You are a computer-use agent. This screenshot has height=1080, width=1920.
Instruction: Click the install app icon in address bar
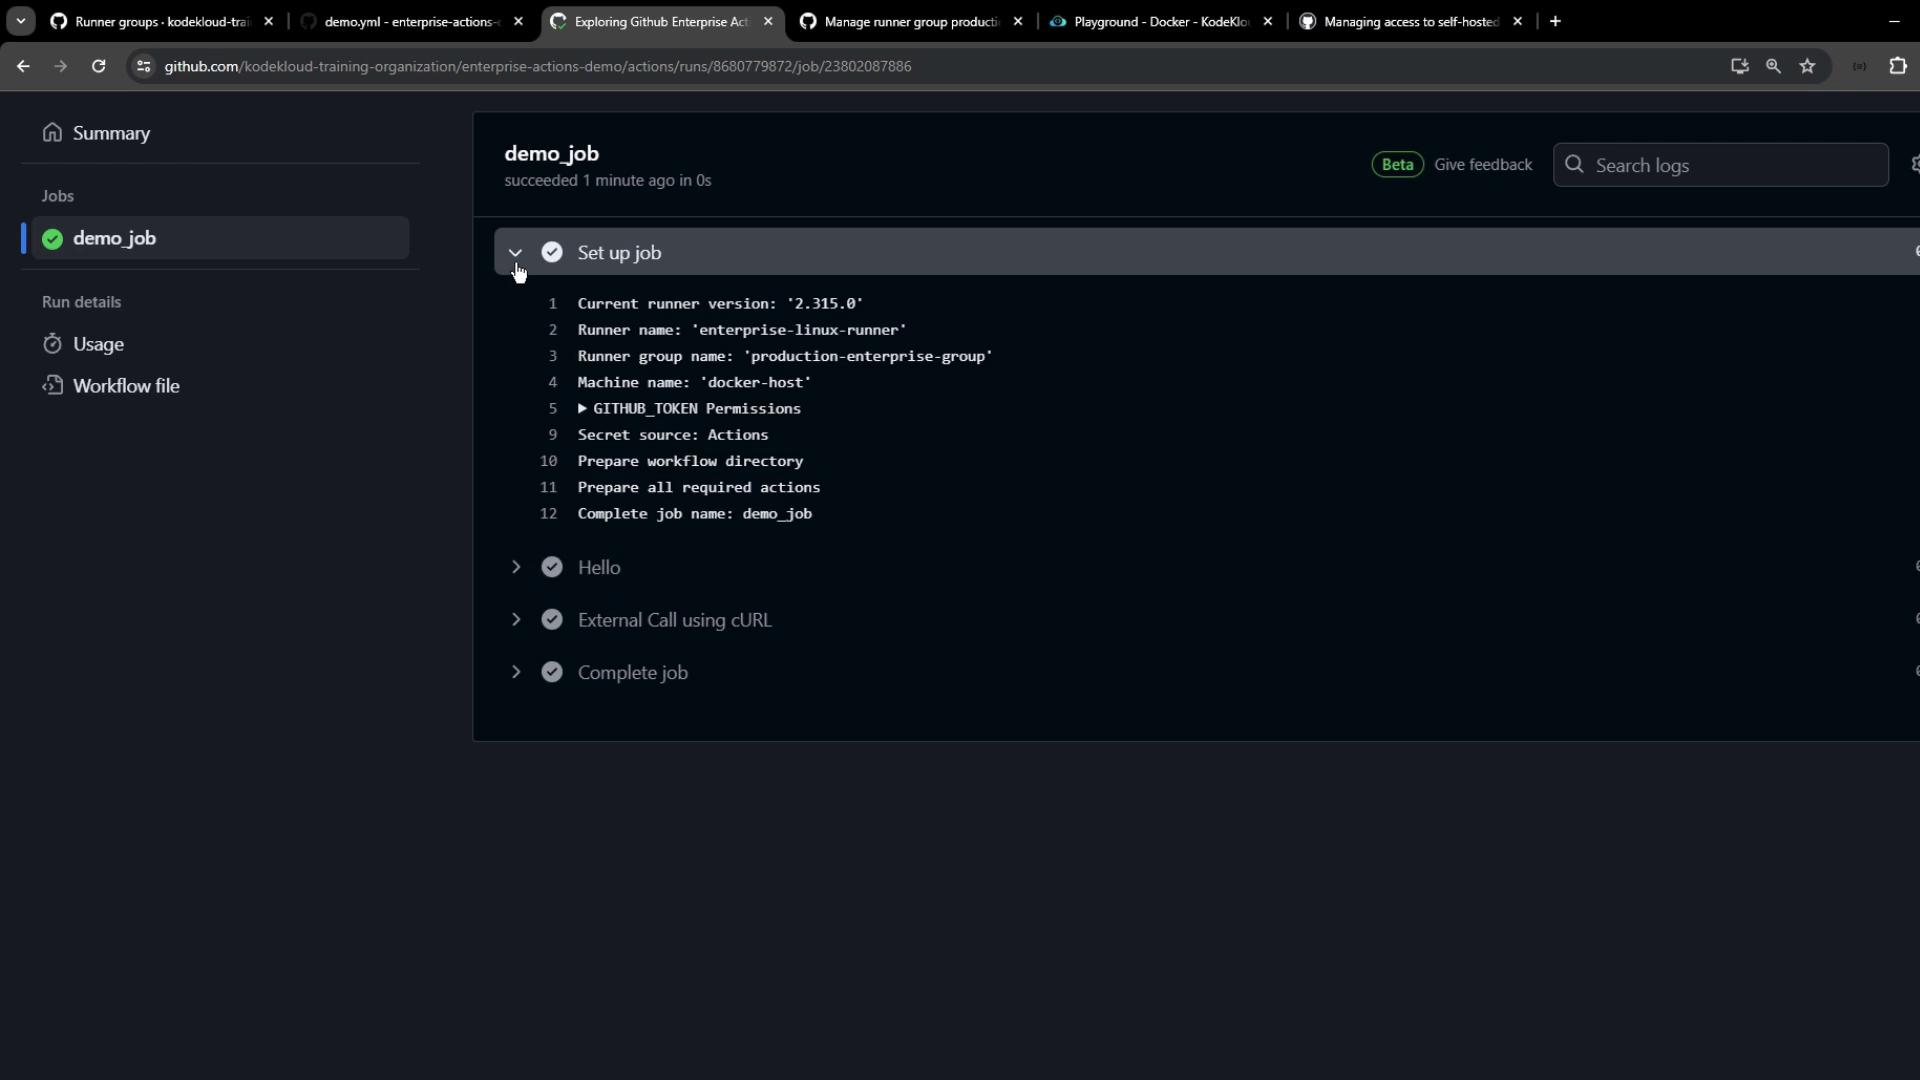click(1739, 66)
